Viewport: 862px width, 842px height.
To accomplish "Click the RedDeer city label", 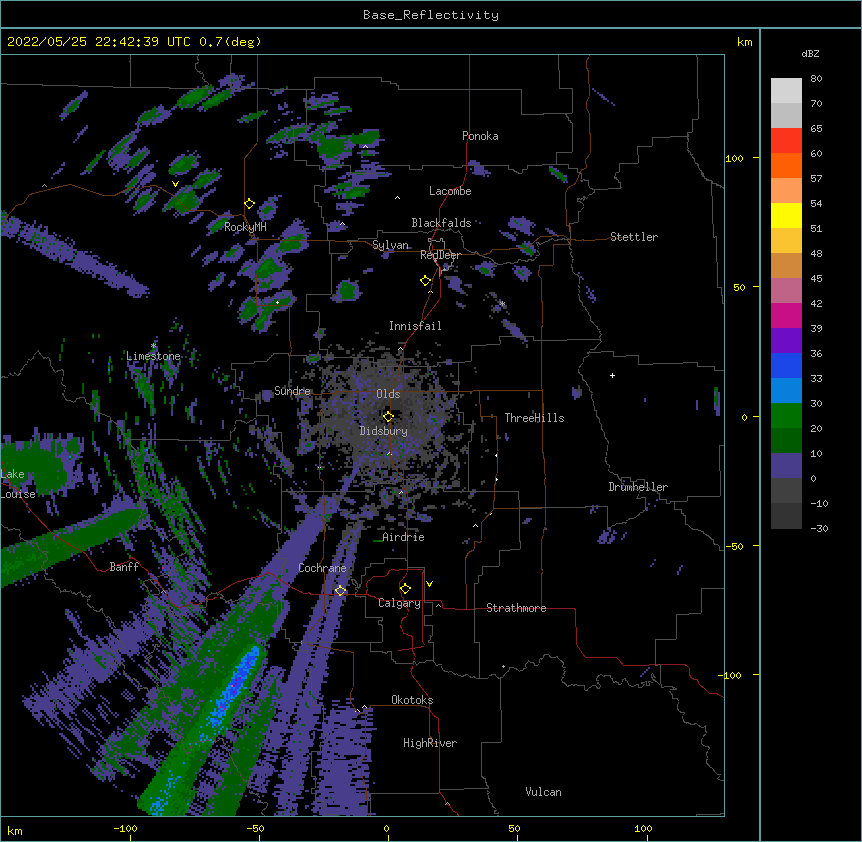I will pyautogui.click(x=440, y=255).
